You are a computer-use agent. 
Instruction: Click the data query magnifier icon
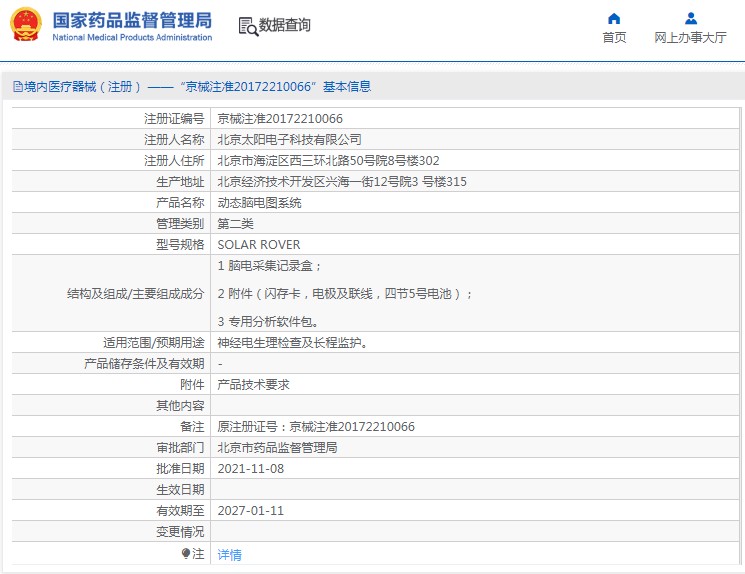[x=248, y=26]
